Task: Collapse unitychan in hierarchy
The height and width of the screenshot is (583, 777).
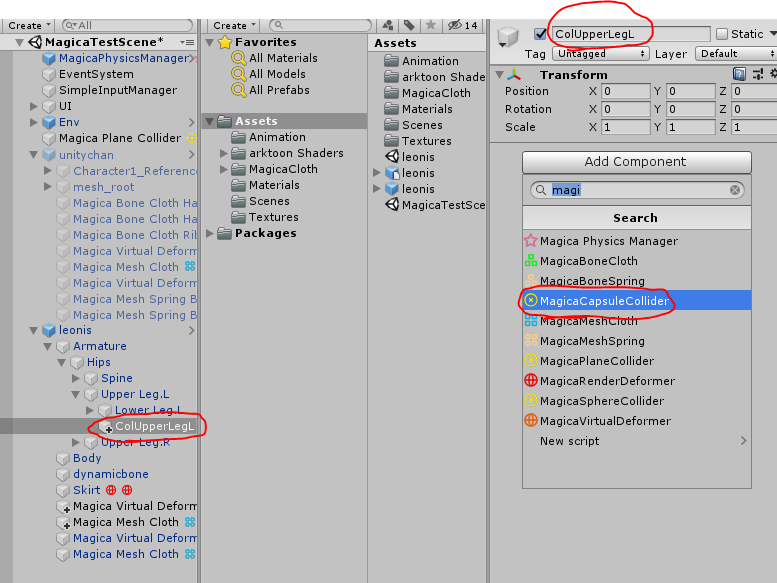Action: (x=33, y=155)
